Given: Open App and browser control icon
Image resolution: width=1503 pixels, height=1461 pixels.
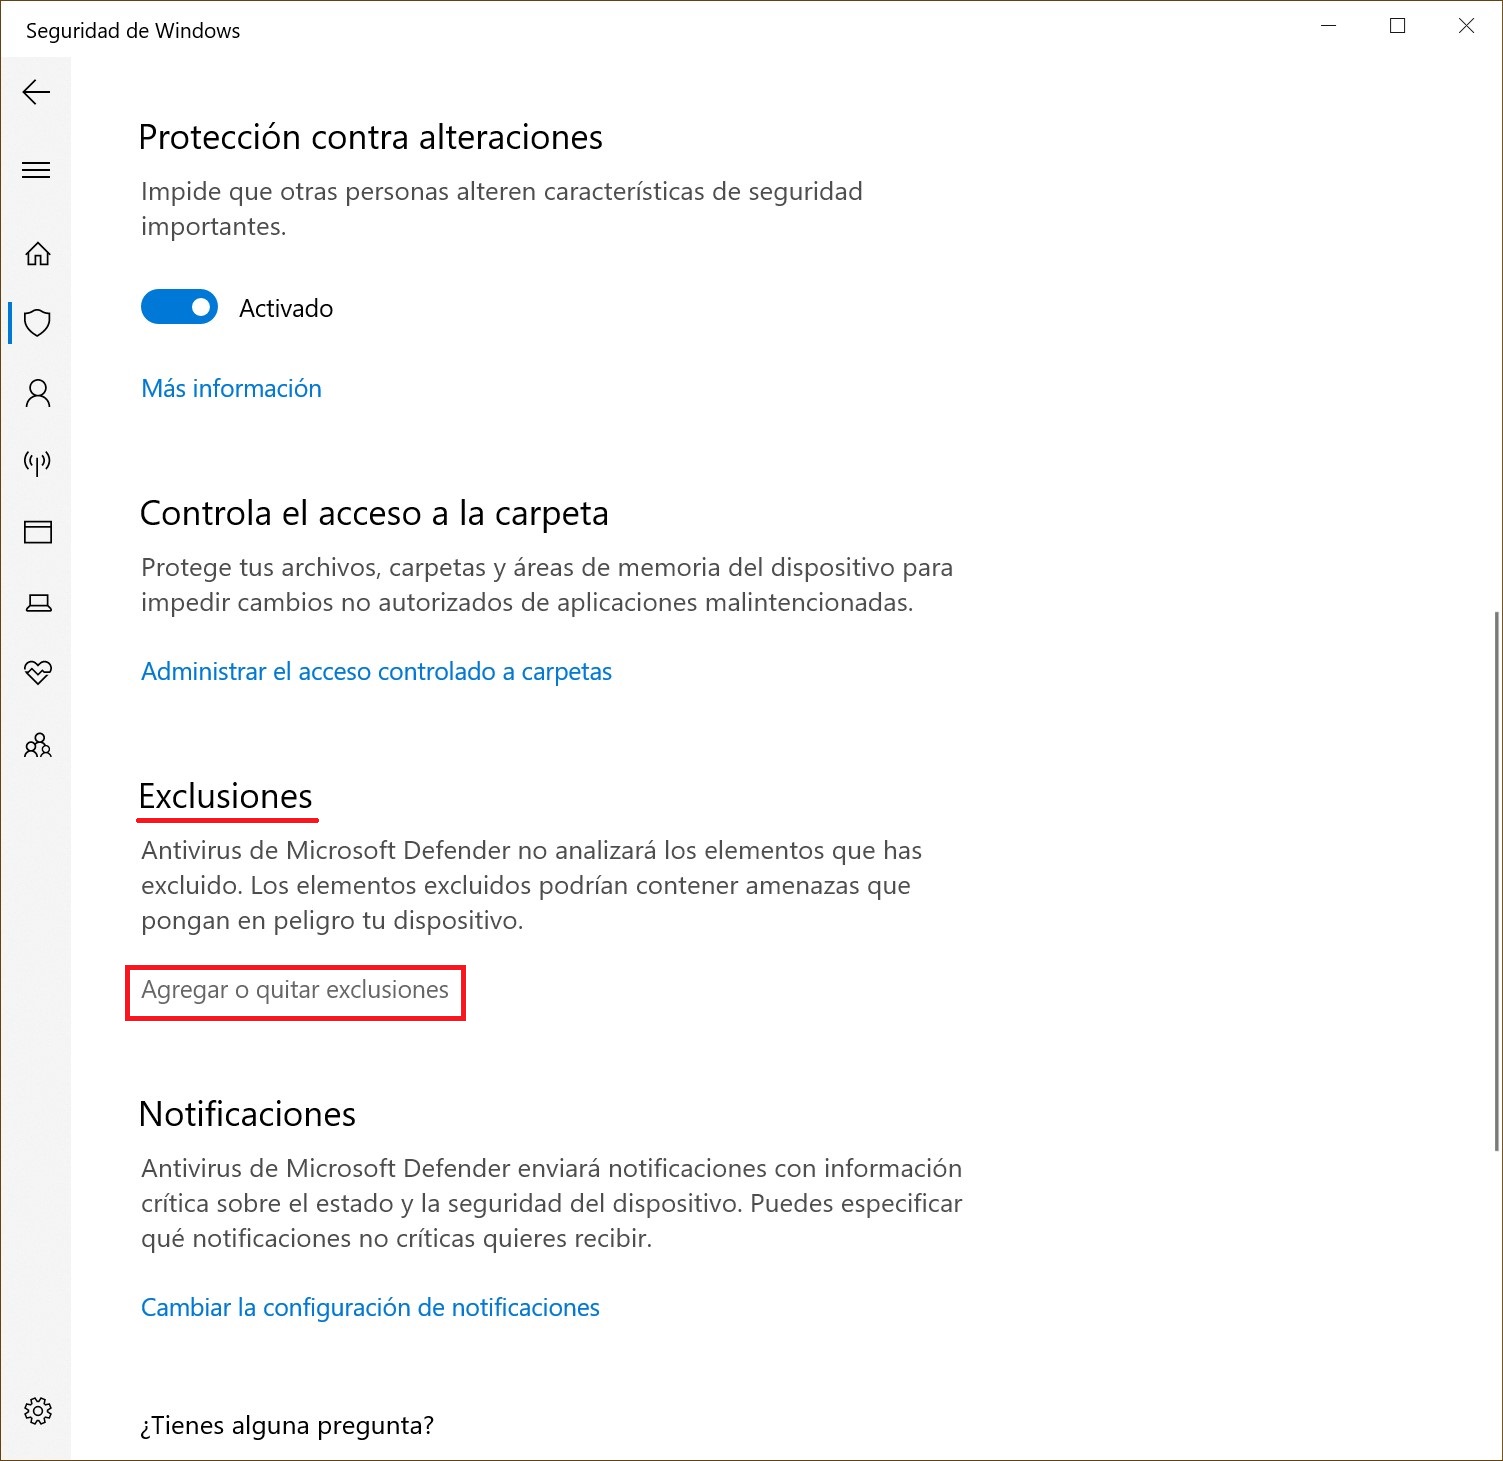Looking at the screenshot, I should pos(38,532).
